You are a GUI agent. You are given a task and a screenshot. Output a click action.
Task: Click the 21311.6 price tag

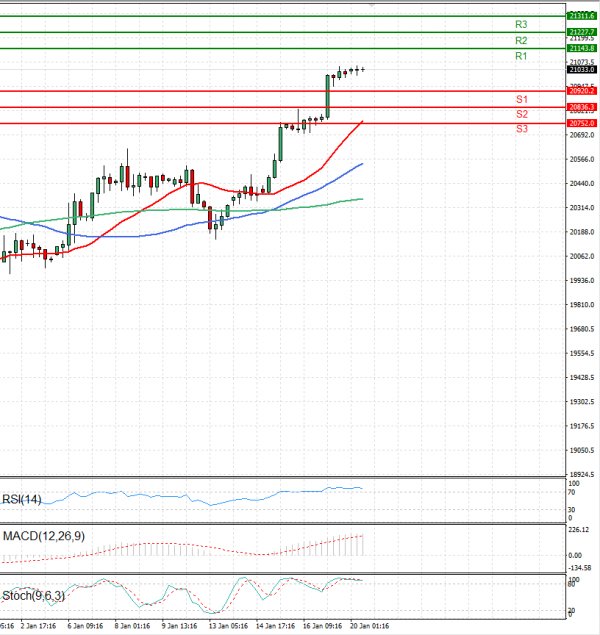tap(582, 16)
